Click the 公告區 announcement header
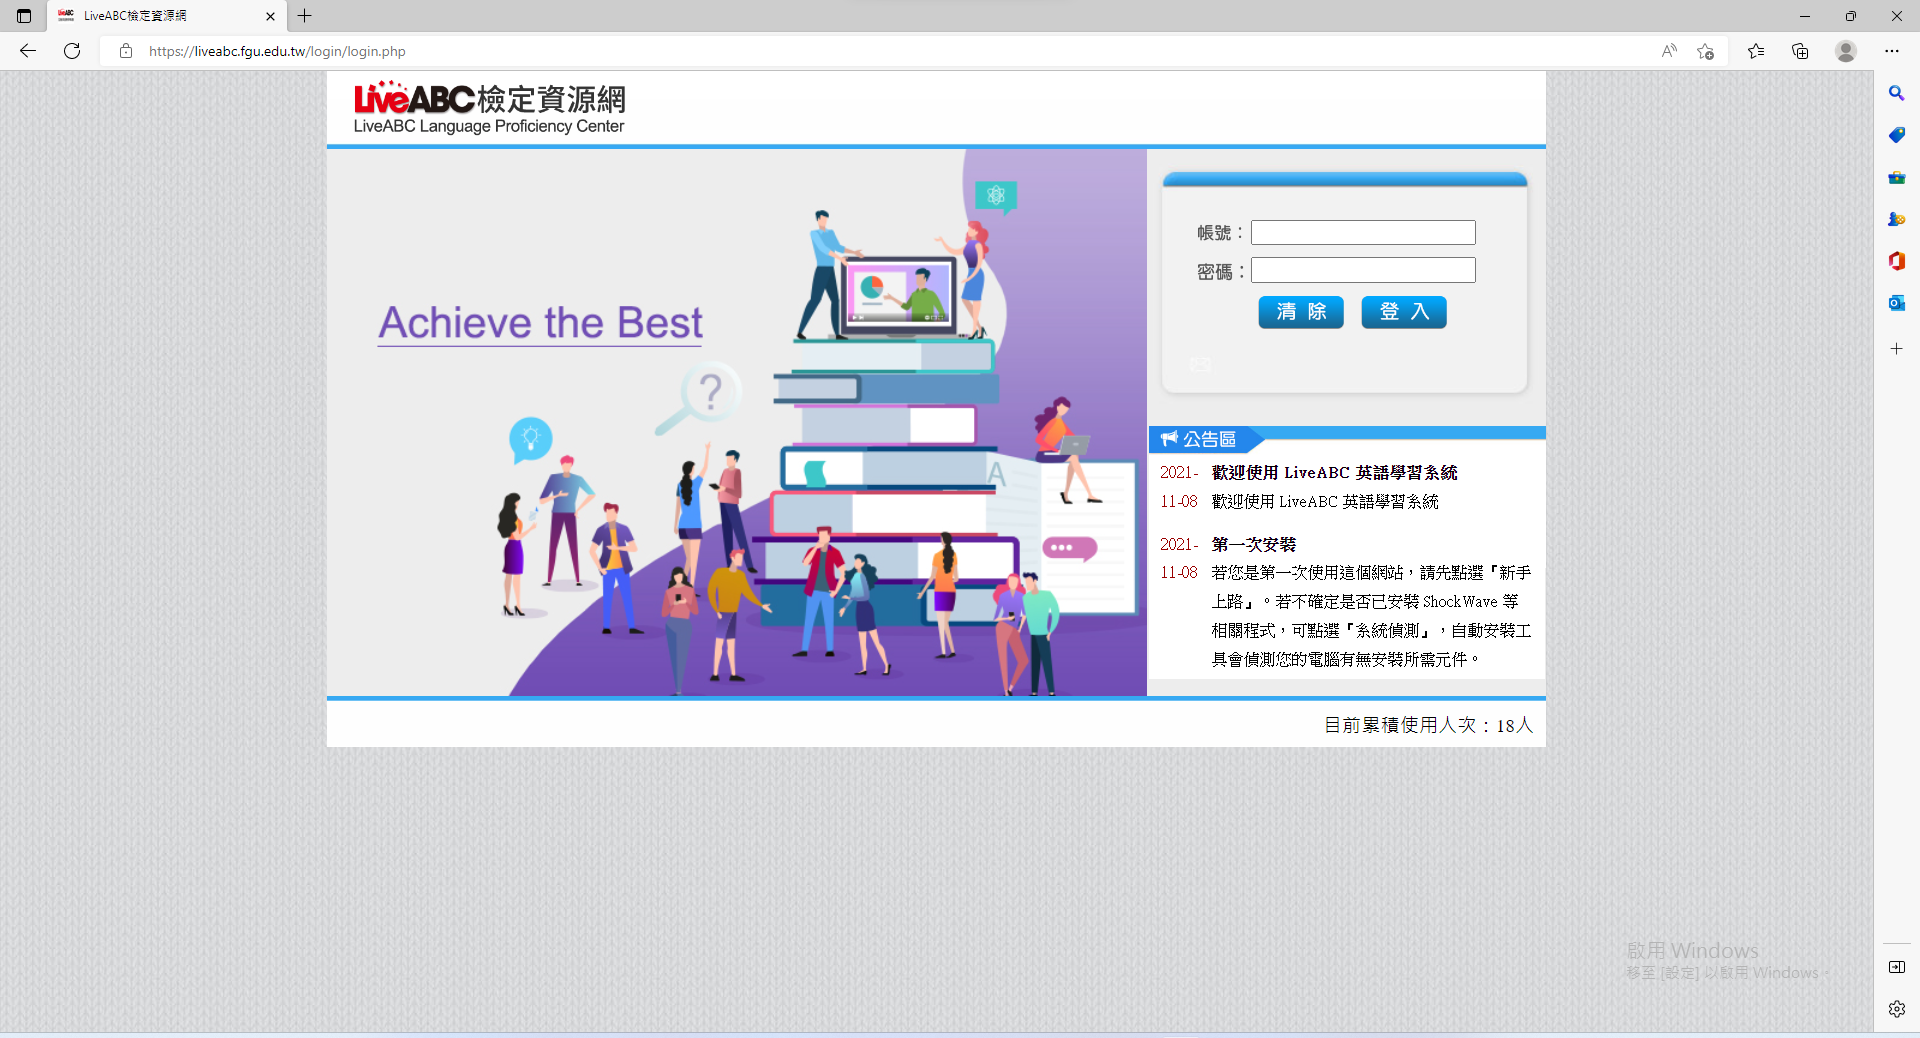 click(x=1209, y=439)
